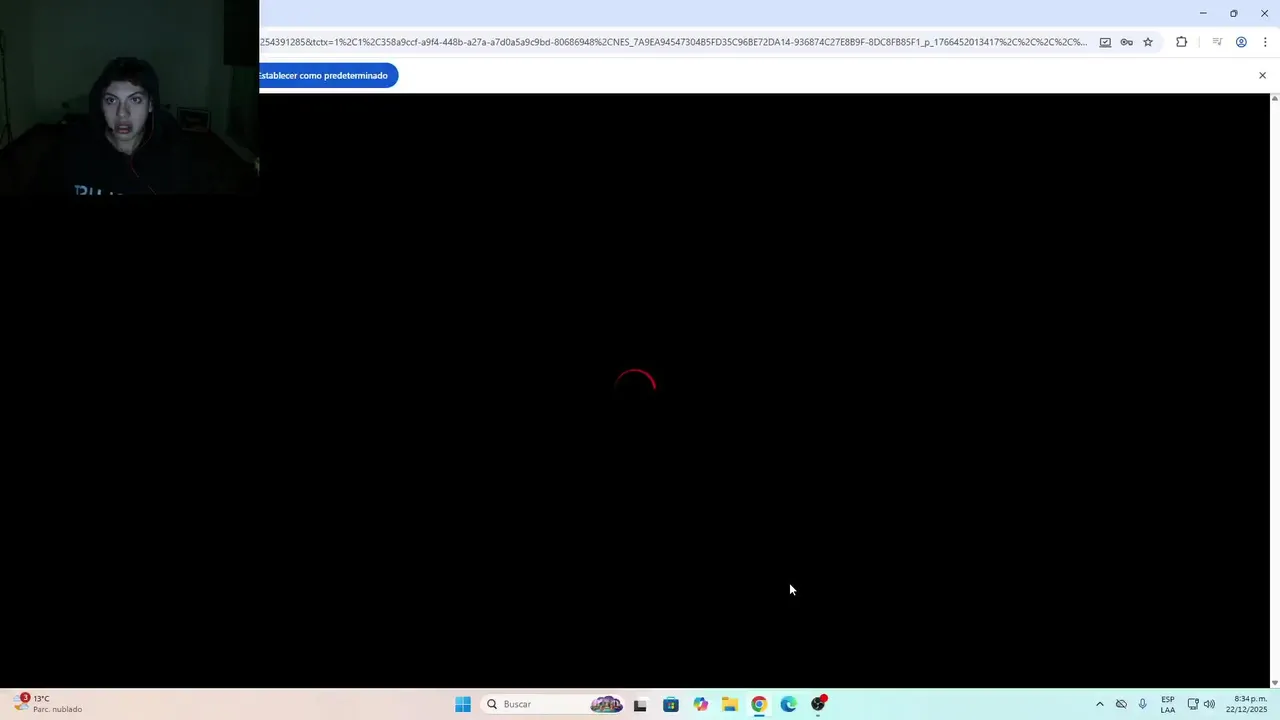Open Microsoft Store from the taskbar

click(670, 704)
